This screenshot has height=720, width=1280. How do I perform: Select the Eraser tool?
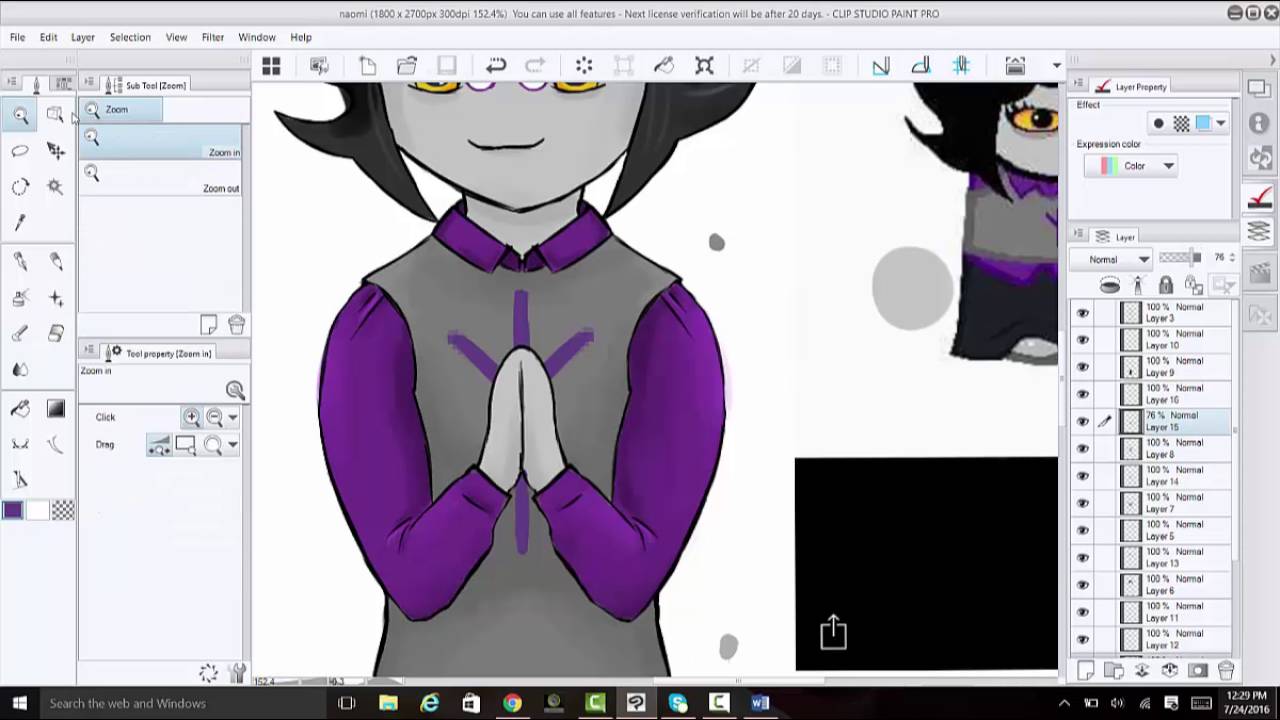coord(56,334)
